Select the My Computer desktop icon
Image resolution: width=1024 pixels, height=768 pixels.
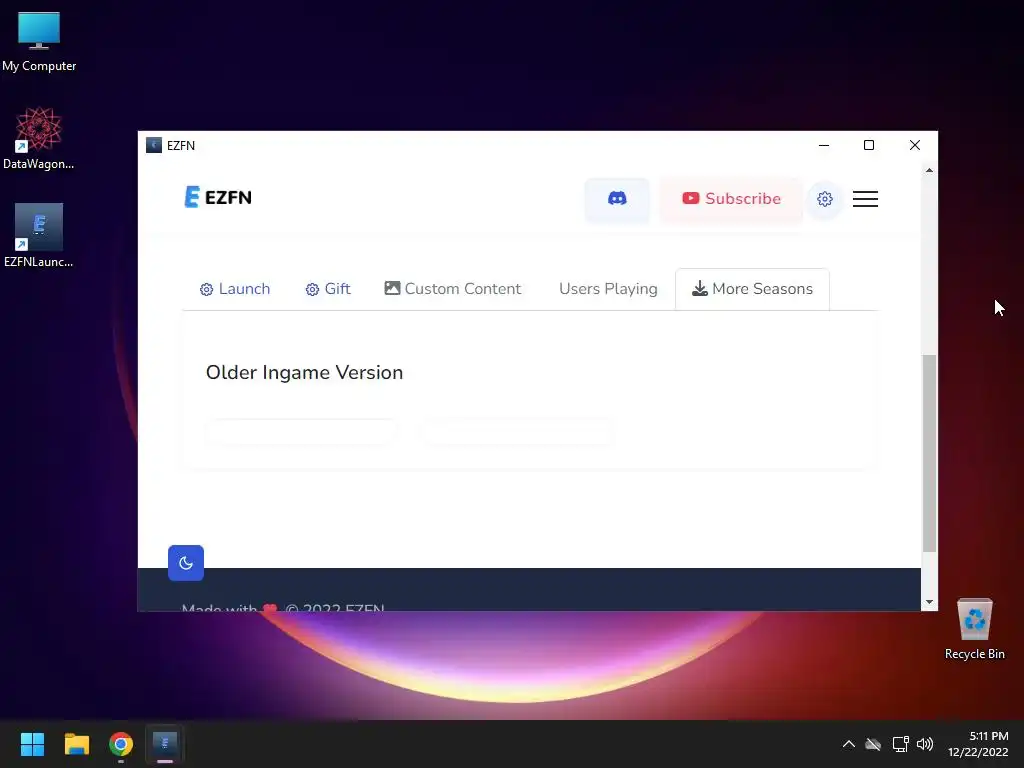click(39, 42)
